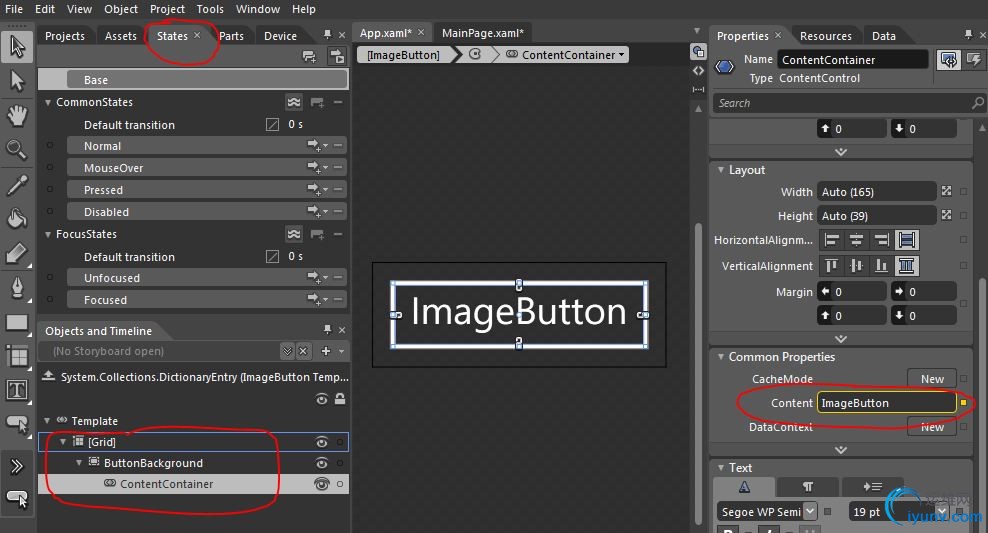Set Width to Auto toggle

(x=946, y=191)
